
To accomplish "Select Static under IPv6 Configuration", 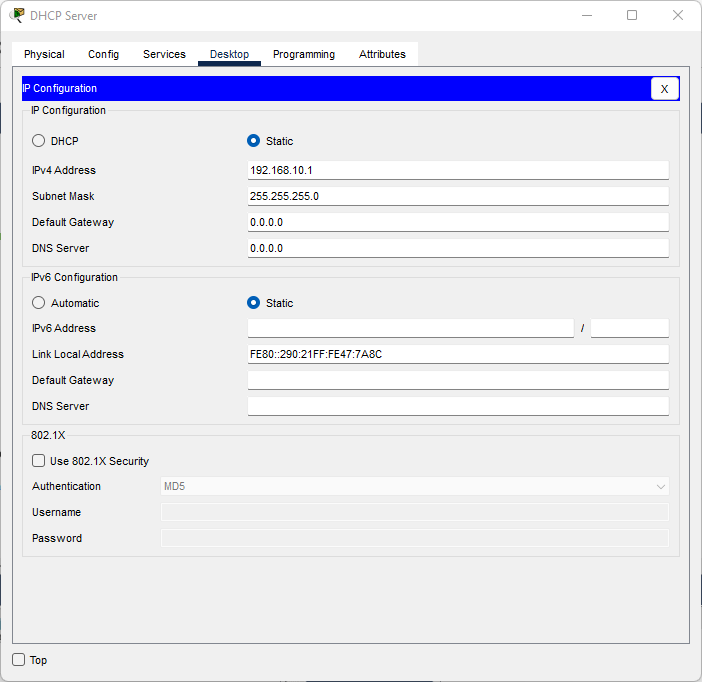I will coord(254,303).
